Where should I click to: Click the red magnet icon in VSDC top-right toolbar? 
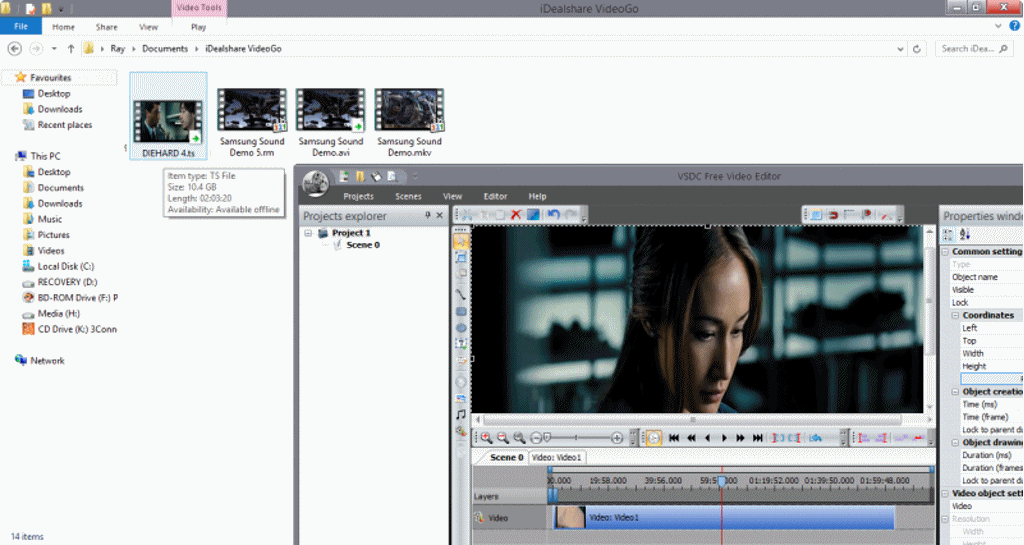(x=833, y=215)
